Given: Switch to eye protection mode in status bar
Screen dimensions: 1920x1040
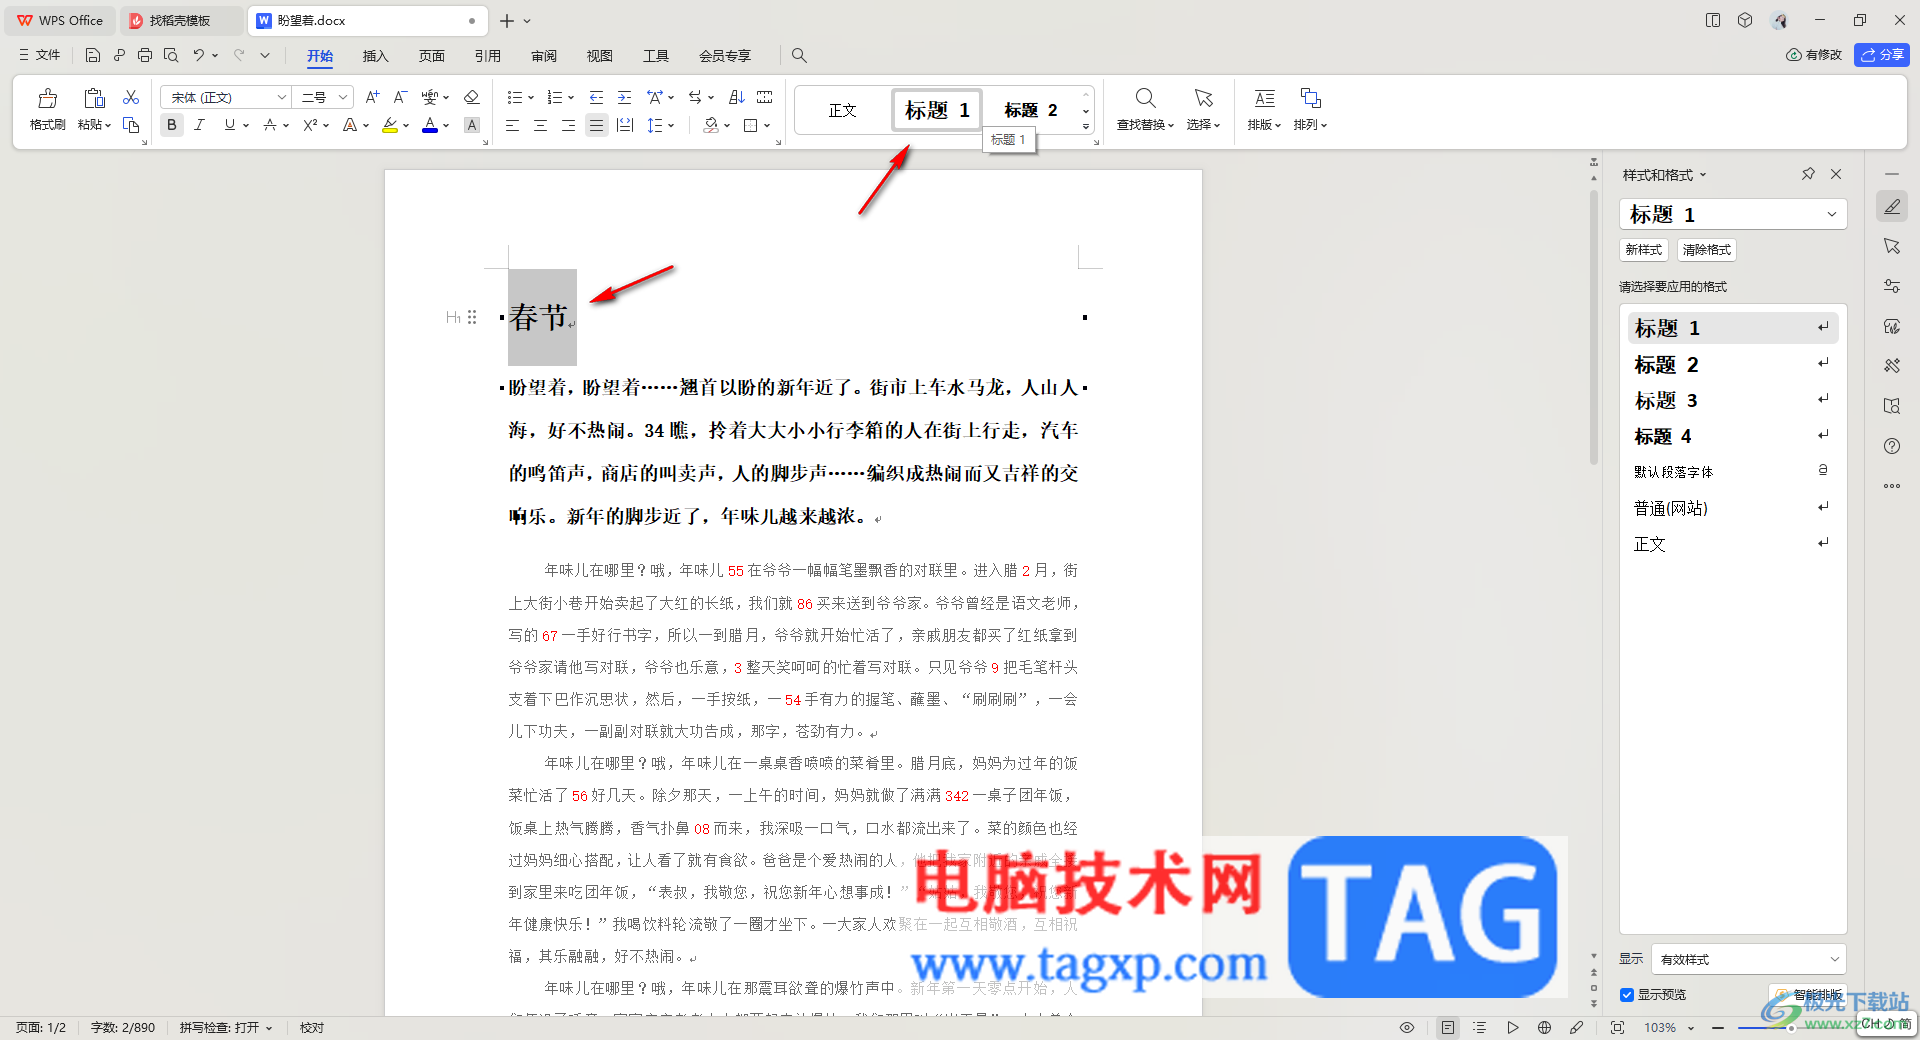Looking at the screenshot, I should 1407,1027.
